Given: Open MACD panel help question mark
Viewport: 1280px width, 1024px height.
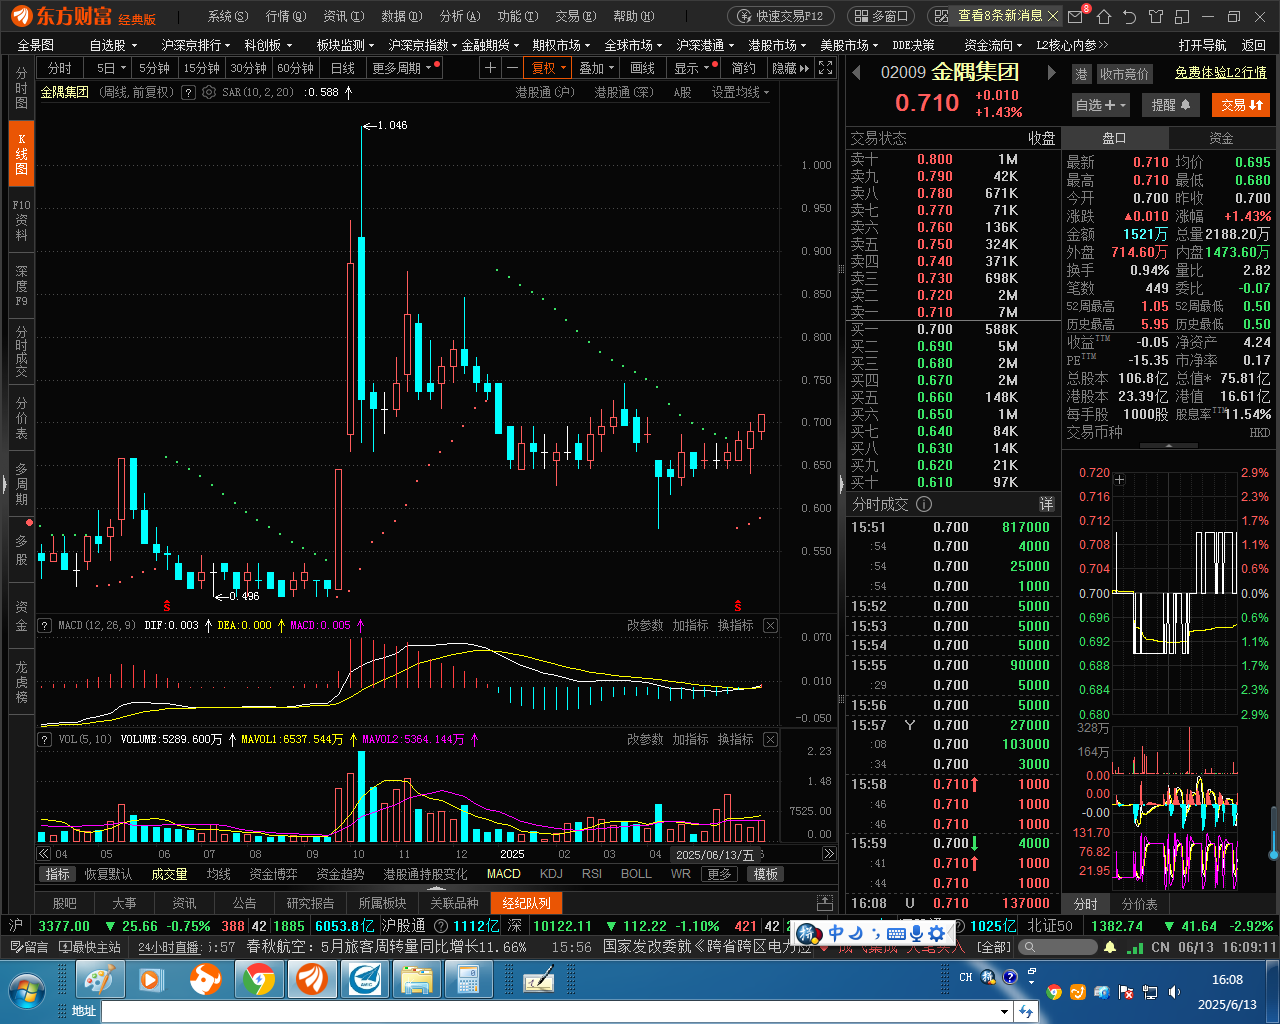Looking at the screenshot, I should (x=44, y=625).
